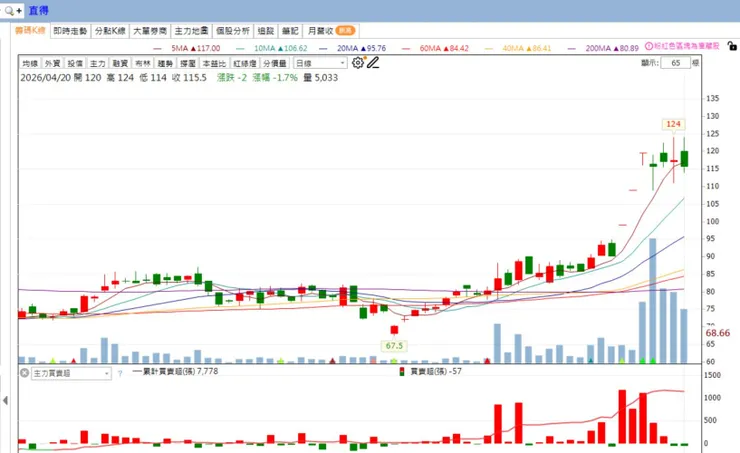Toggle the 外資 indicator button
Image resolution: width=740 pixels, height=453 pixels.
(52, 63)
